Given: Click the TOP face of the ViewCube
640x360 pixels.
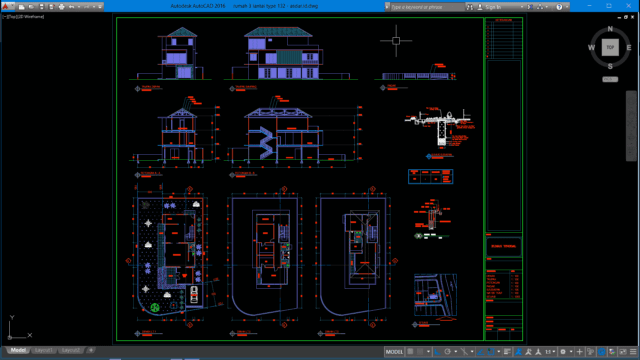Looking at the screenshot, I should coord(610,47).
